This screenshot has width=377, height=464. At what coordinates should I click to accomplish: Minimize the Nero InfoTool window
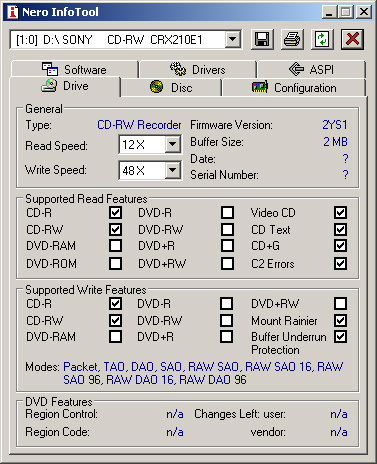329,12
